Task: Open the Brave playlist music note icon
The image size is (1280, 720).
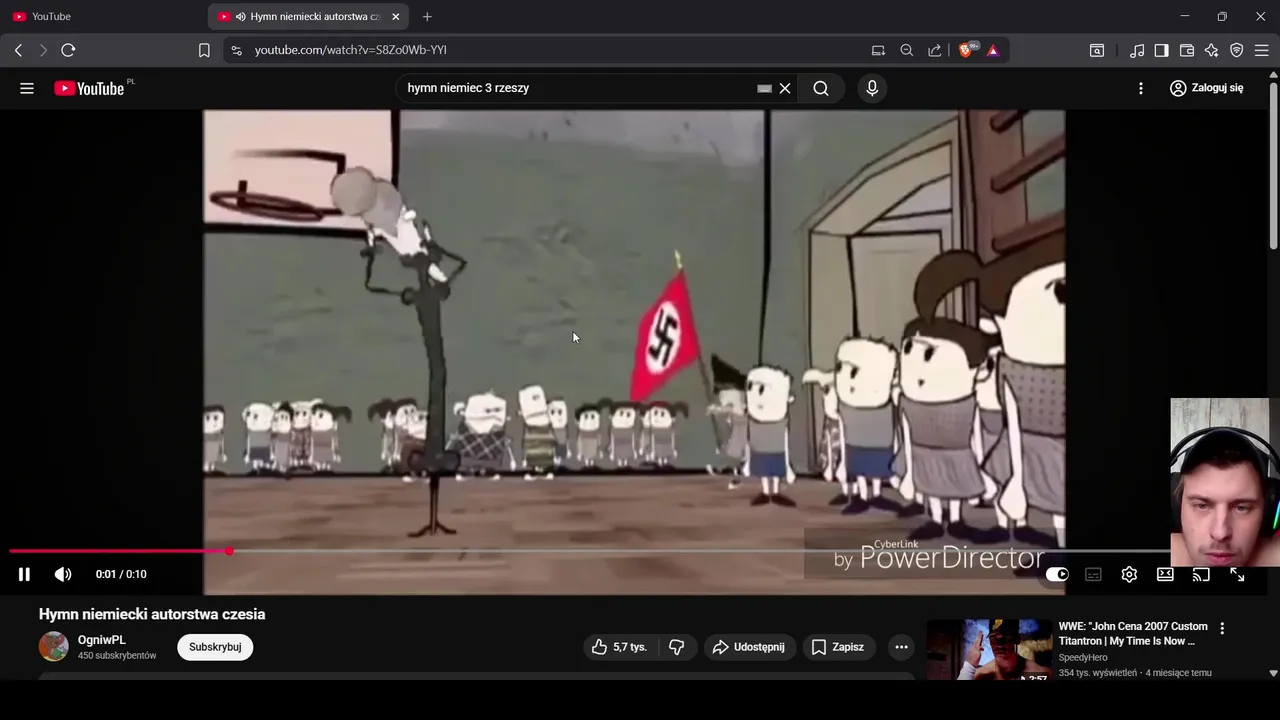Action: point(1137,50)
